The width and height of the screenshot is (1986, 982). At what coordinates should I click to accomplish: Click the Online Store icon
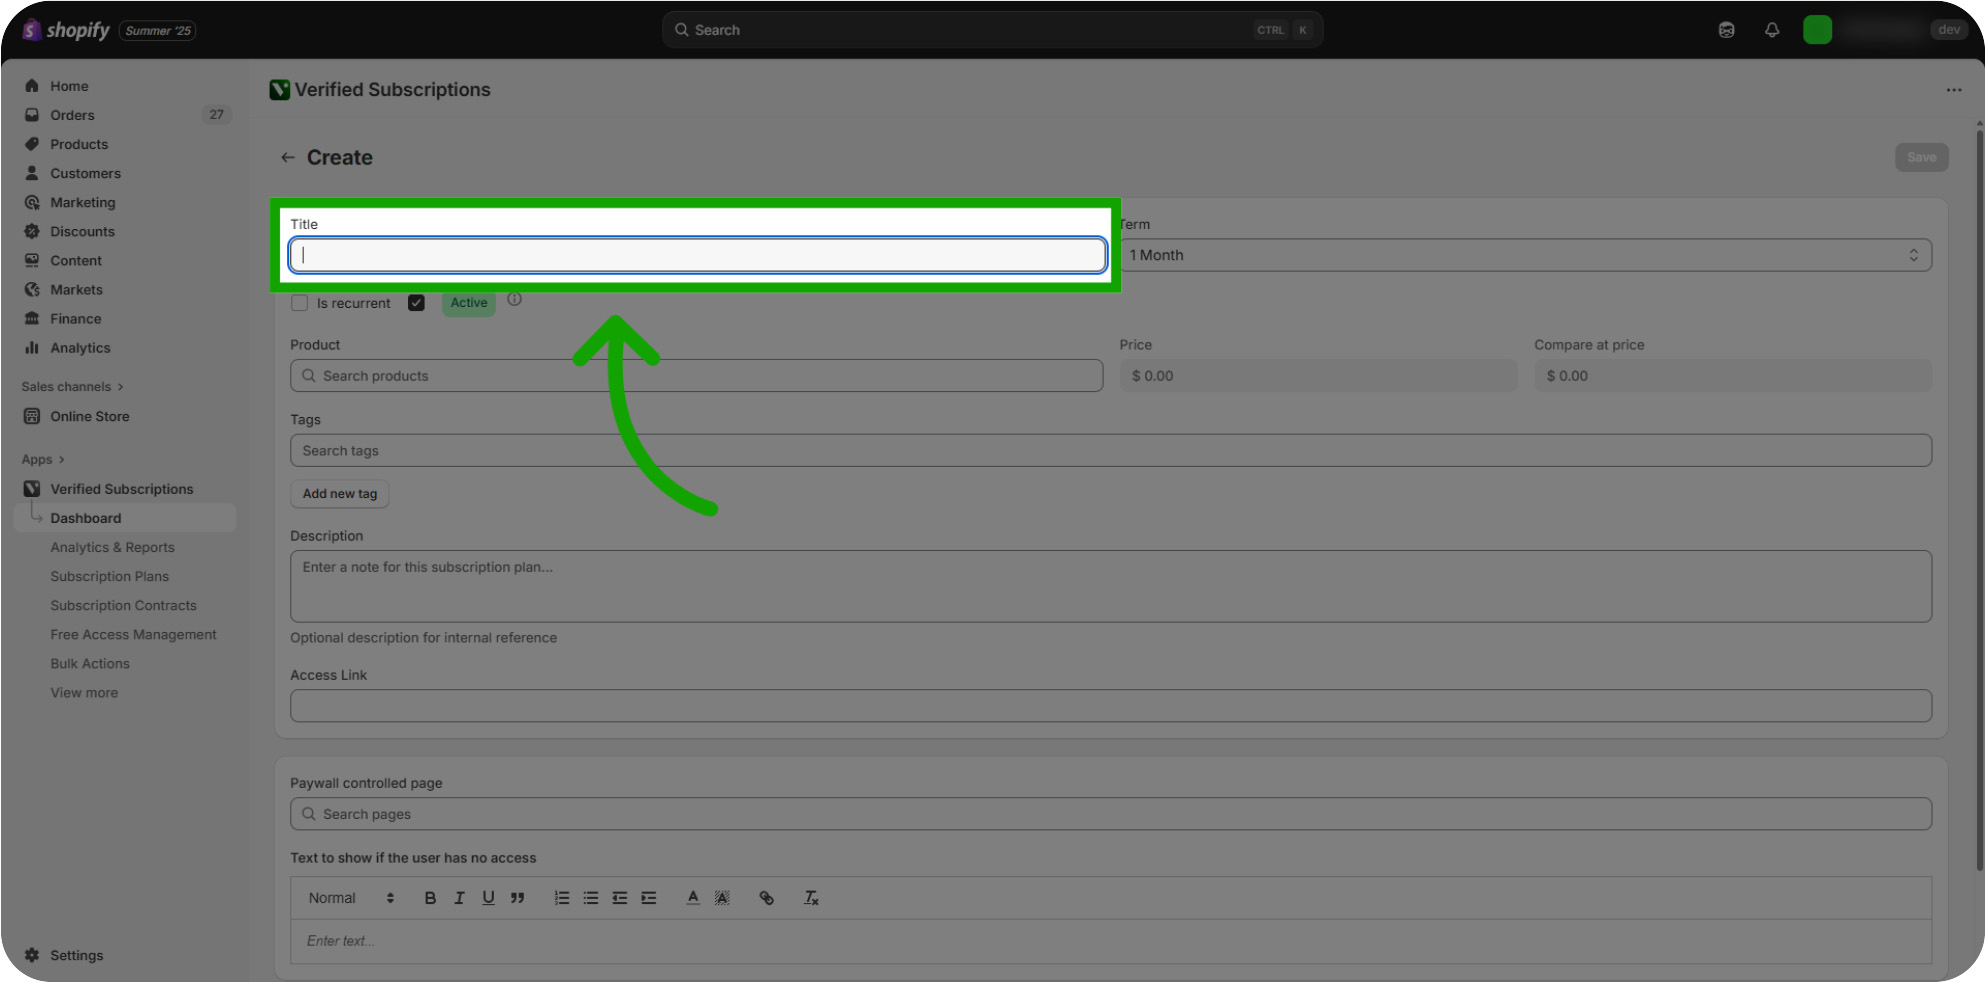(x=32, y=416)
